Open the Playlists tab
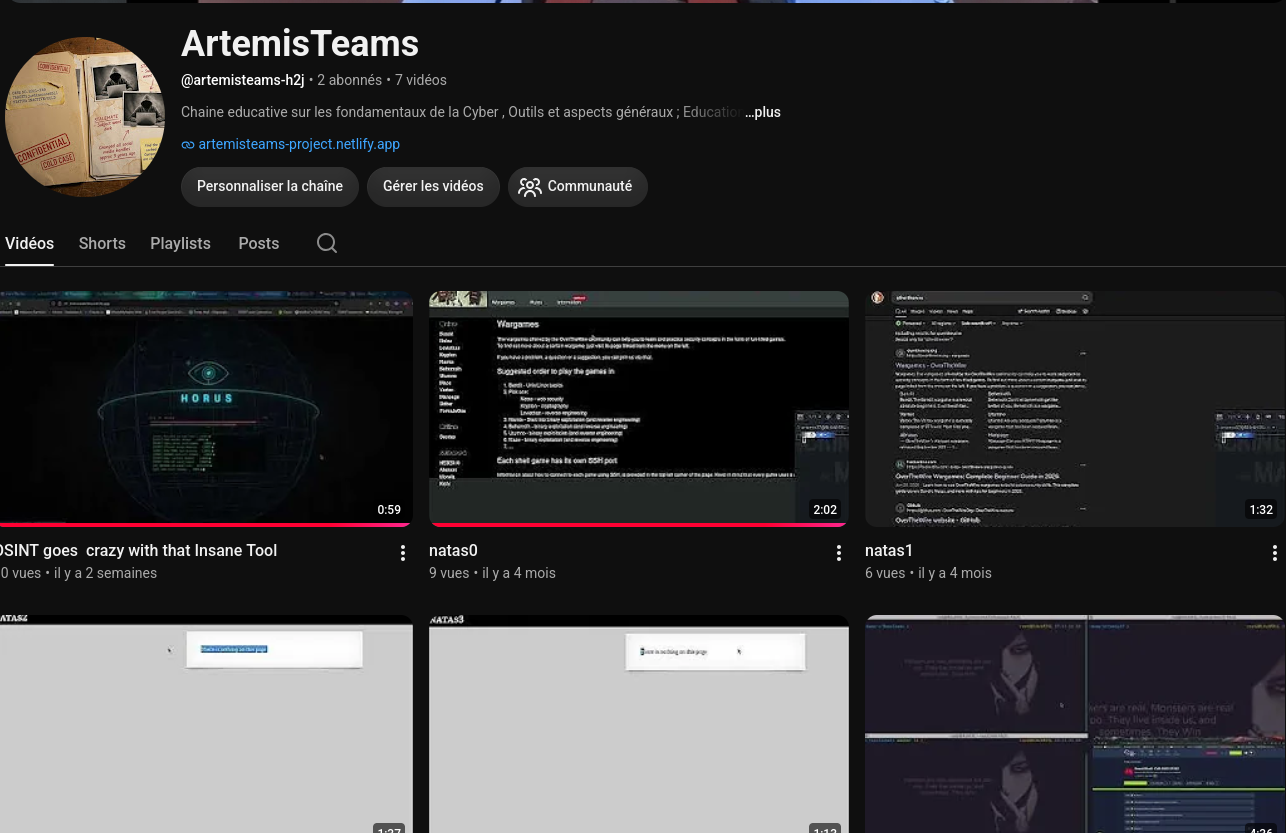The height and width of the screenshot is (833, 1286). [x=180, y=243]
